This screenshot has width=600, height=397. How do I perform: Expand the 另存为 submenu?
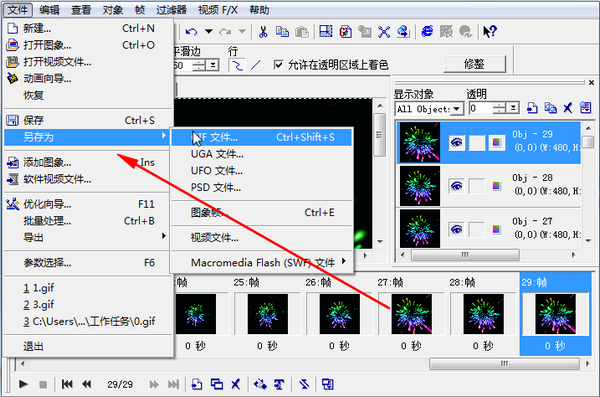pos(86,137)
